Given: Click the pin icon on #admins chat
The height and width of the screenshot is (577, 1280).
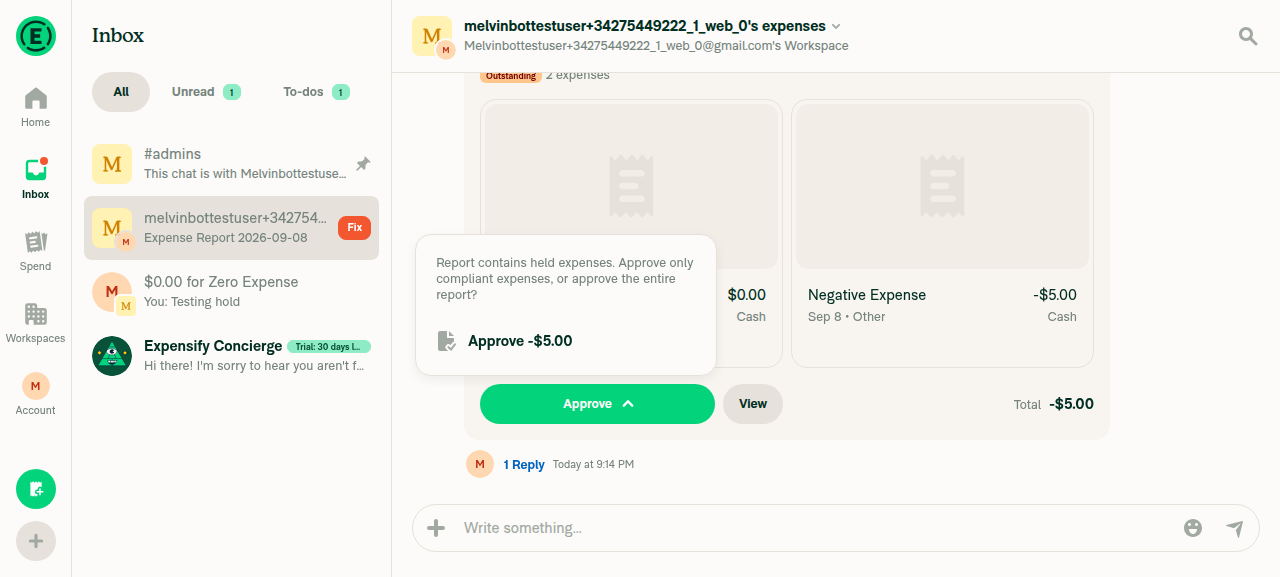Looking at the screenshot, I should click(363, 164).
